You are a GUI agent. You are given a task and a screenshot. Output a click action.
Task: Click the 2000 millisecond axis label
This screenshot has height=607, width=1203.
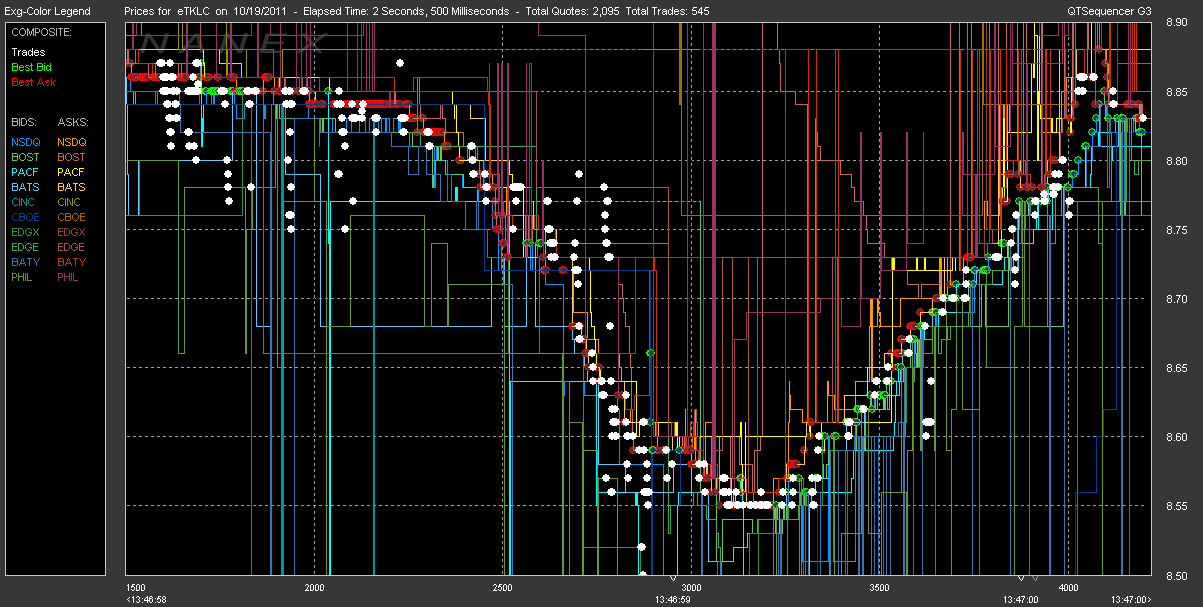coord(314,587)
